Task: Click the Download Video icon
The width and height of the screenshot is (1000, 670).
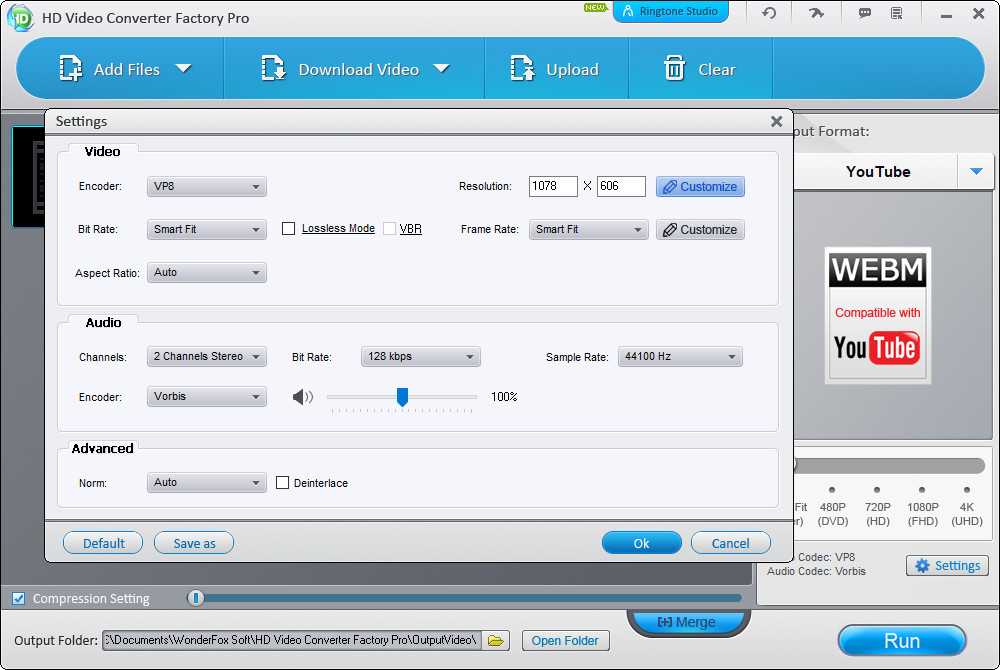Action: tap(273, 69)
